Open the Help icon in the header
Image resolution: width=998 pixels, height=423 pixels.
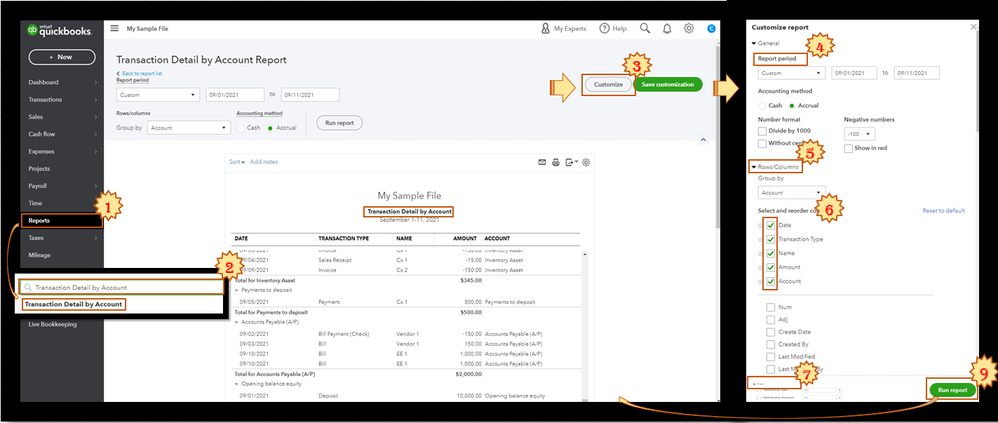click(604, 29)
